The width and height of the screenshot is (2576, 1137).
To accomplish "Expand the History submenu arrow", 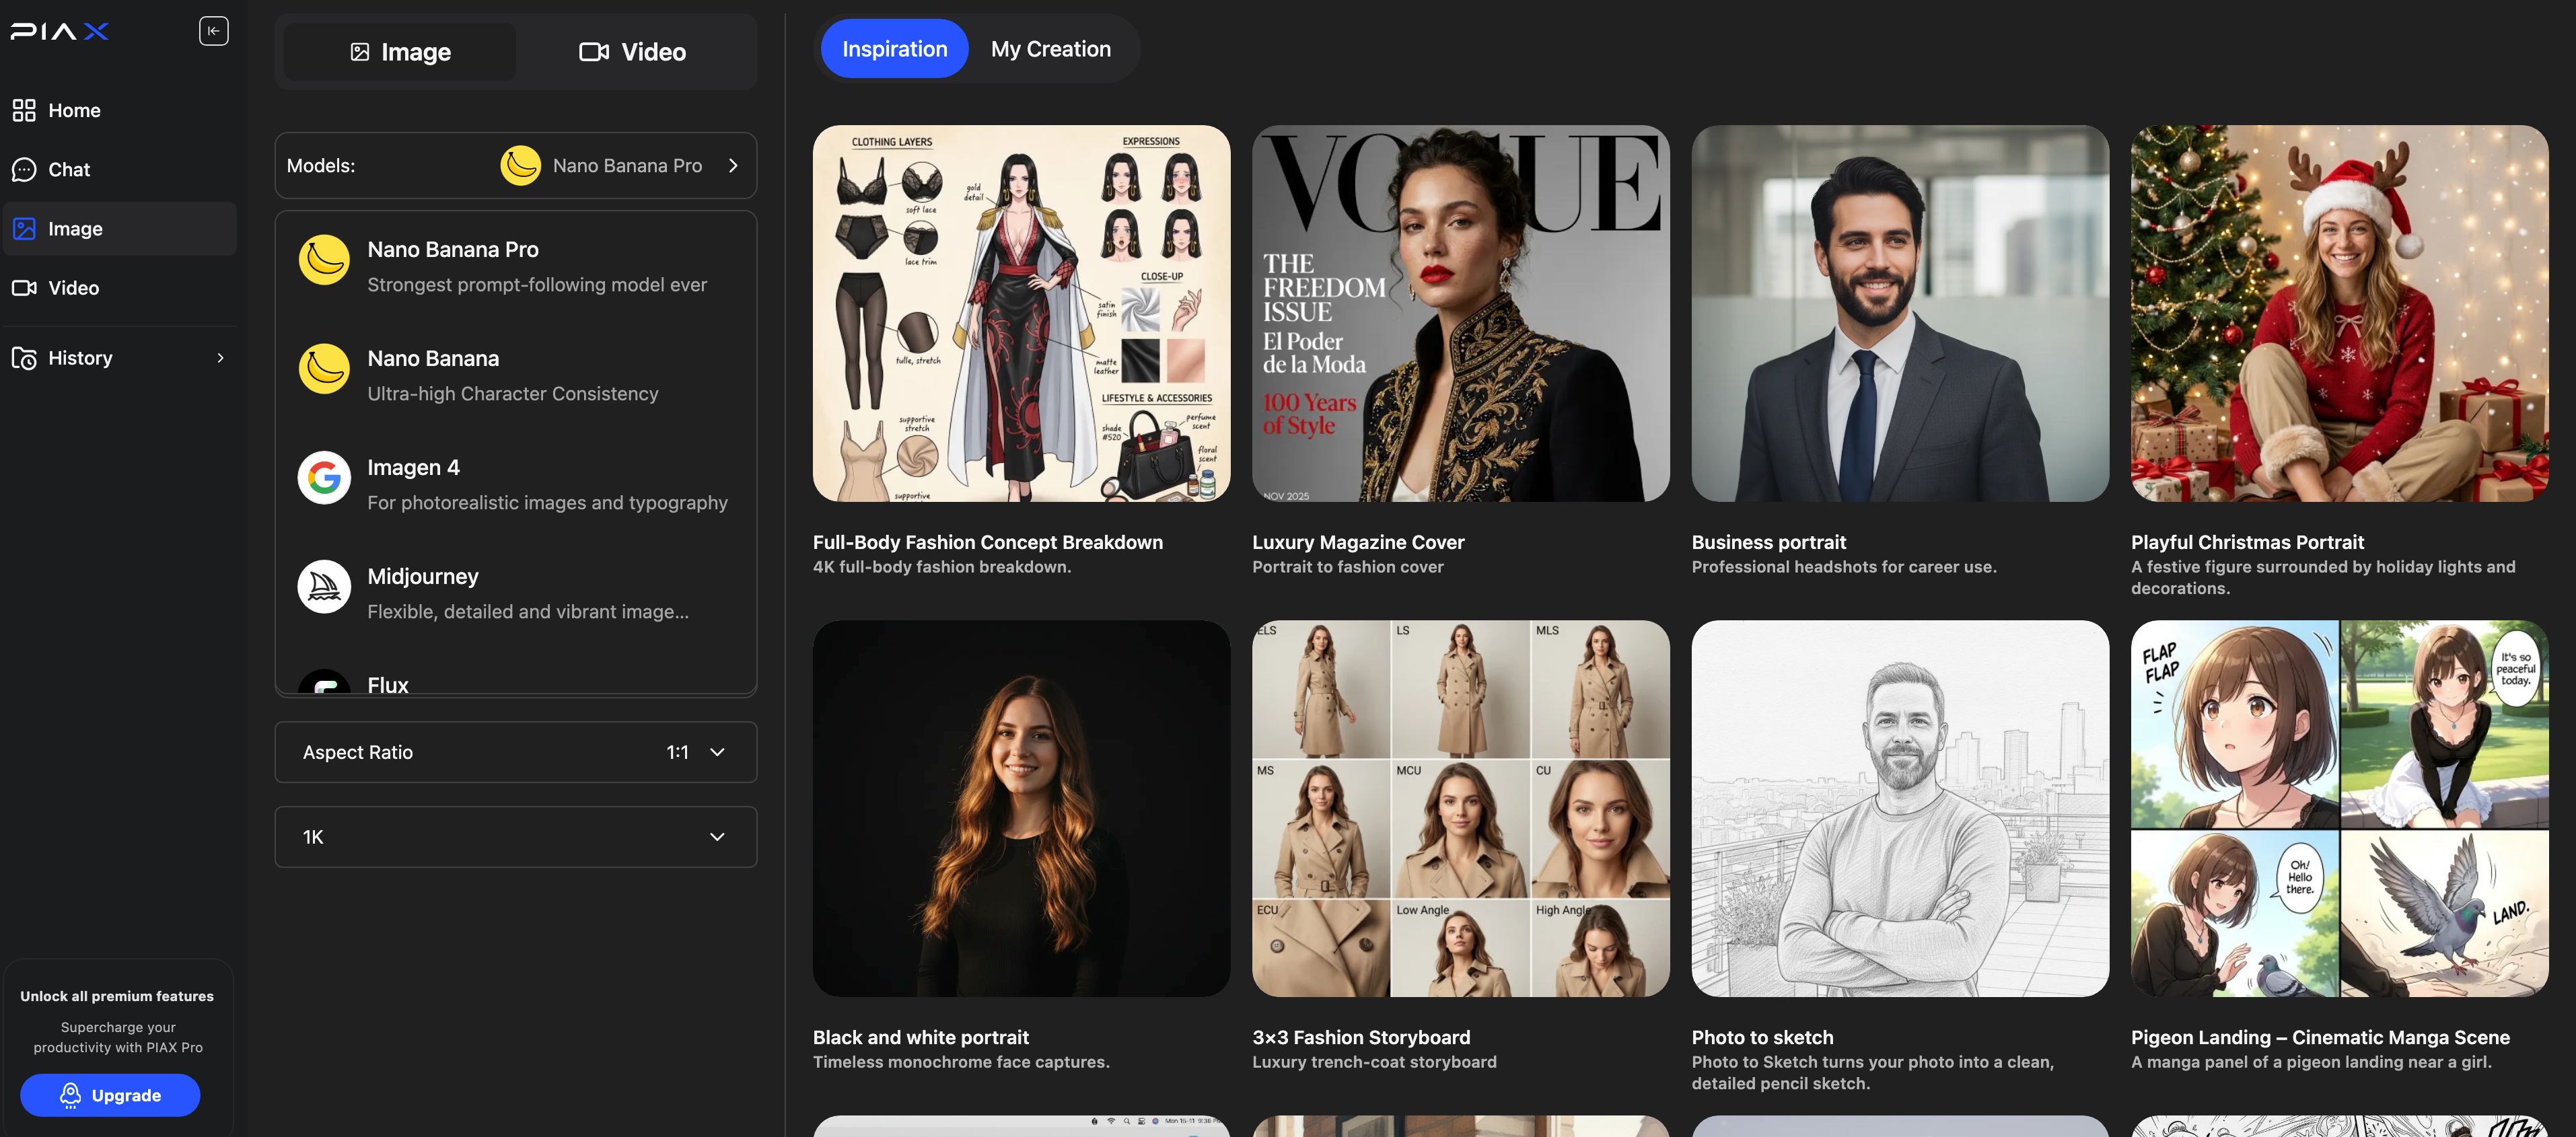I will [x=221, y=358].
